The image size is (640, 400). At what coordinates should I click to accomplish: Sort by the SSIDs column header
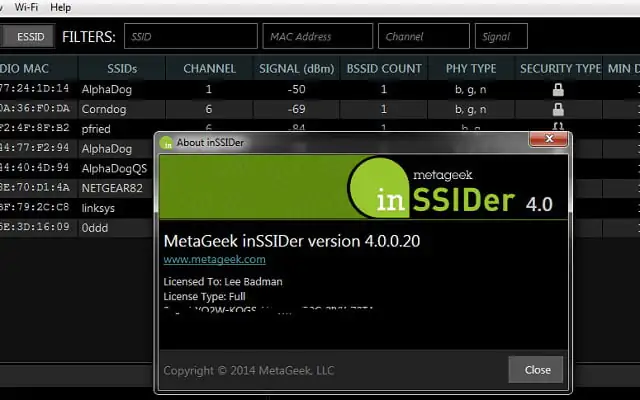pos(122,68)
